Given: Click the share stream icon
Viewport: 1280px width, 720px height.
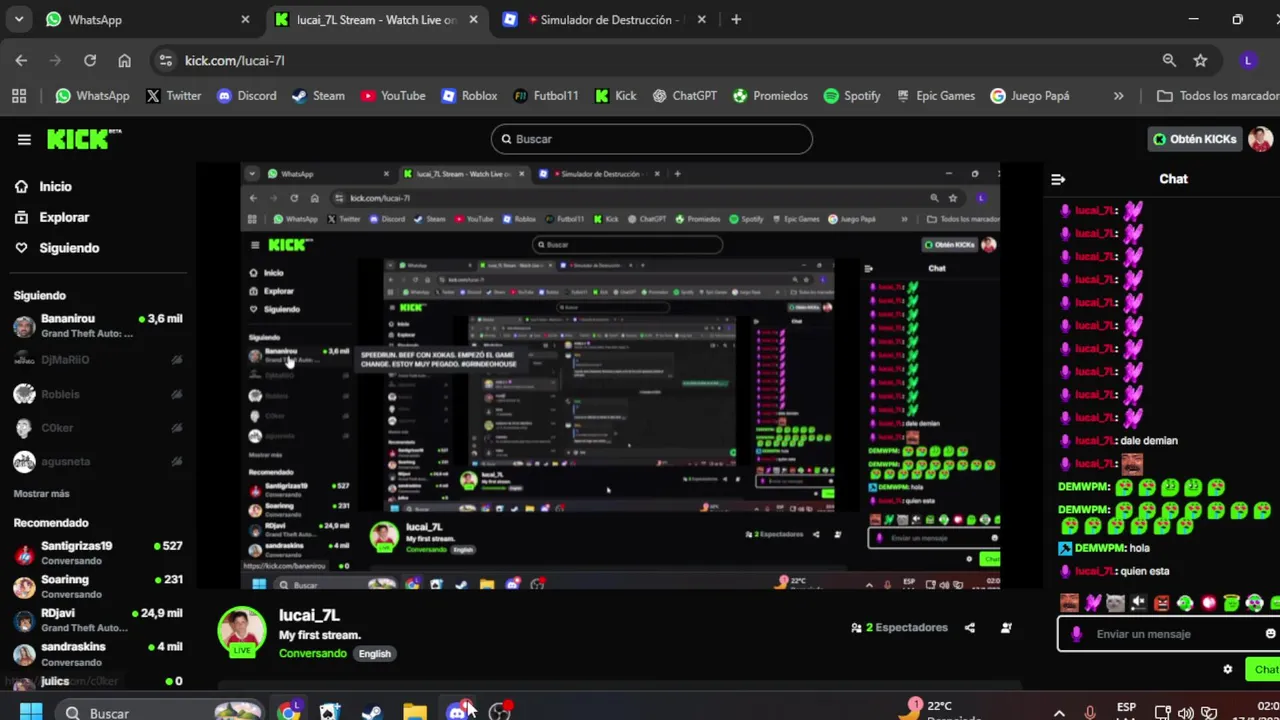Looking at the screenshot, I should tap(969, 628).
